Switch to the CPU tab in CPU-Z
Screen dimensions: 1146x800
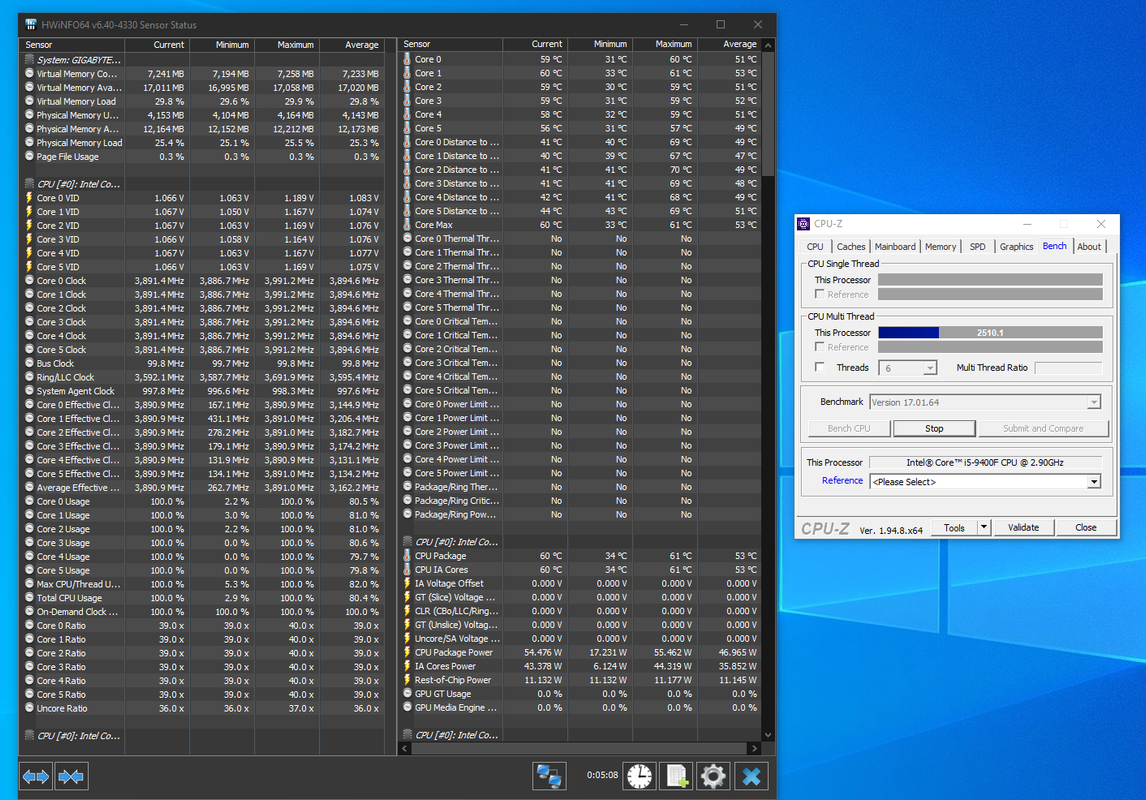click(x=815, y=247)
